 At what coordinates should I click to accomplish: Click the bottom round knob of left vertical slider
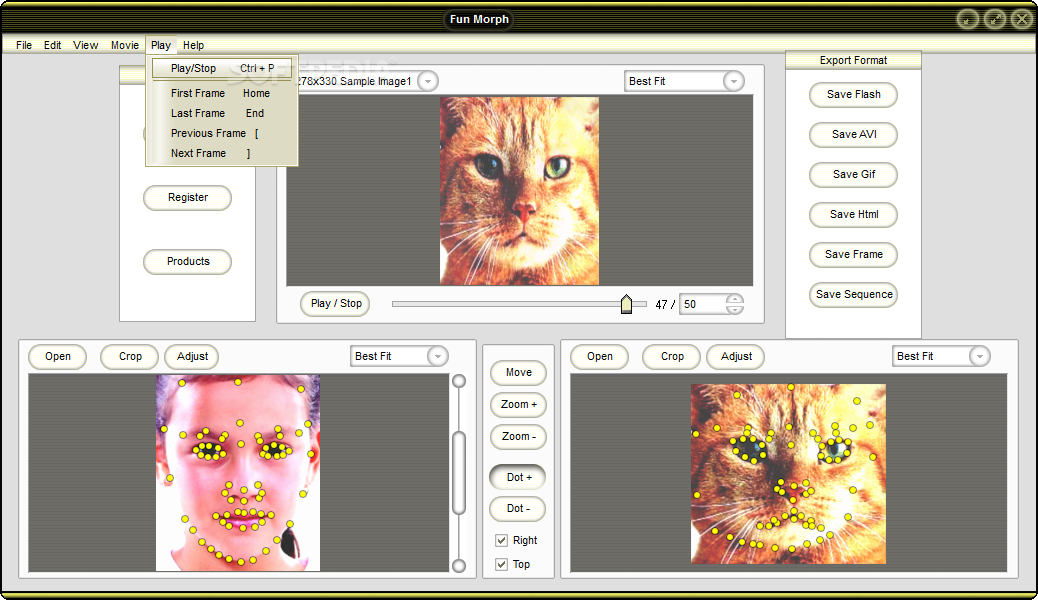pyautogui.click(x=459, y=566)
